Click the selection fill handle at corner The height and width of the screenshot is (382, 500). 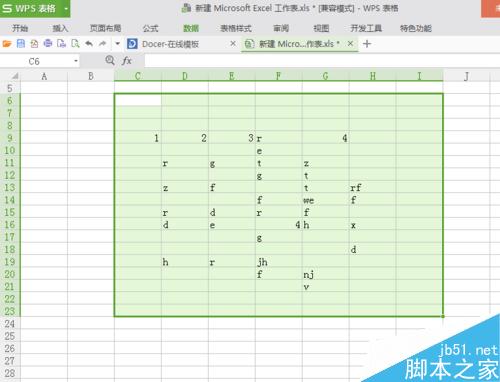(x=443, y=316)
